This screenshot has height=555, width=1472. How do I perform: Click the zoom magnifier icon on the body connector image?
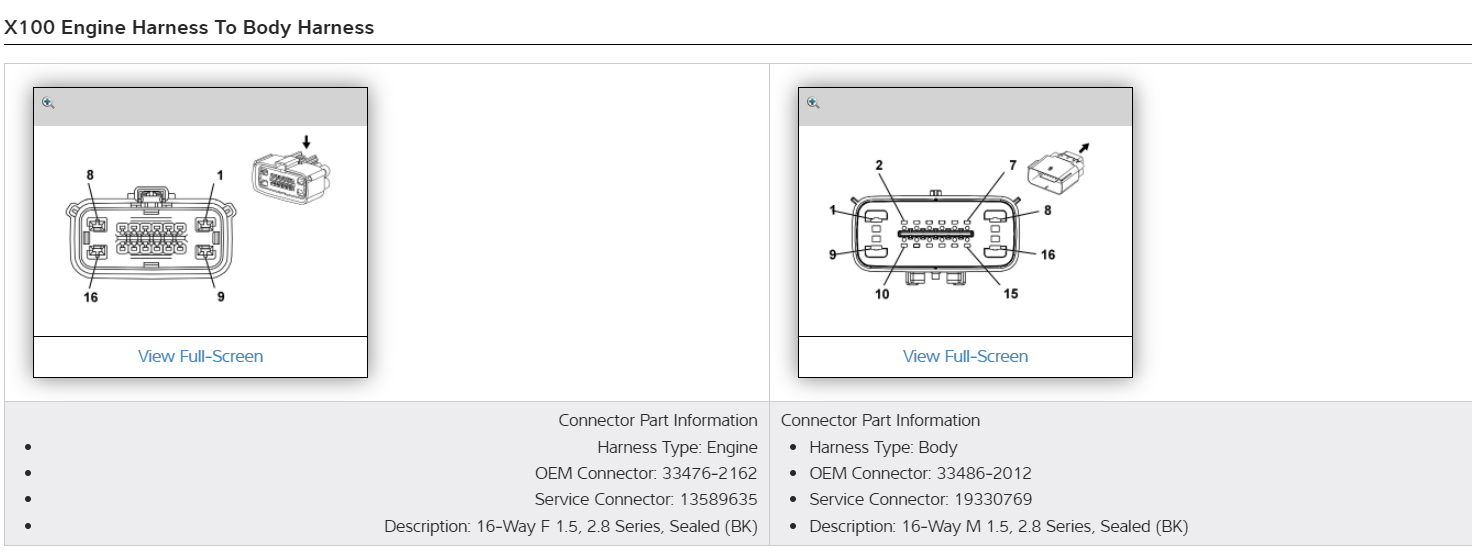[x=813, y=103]
